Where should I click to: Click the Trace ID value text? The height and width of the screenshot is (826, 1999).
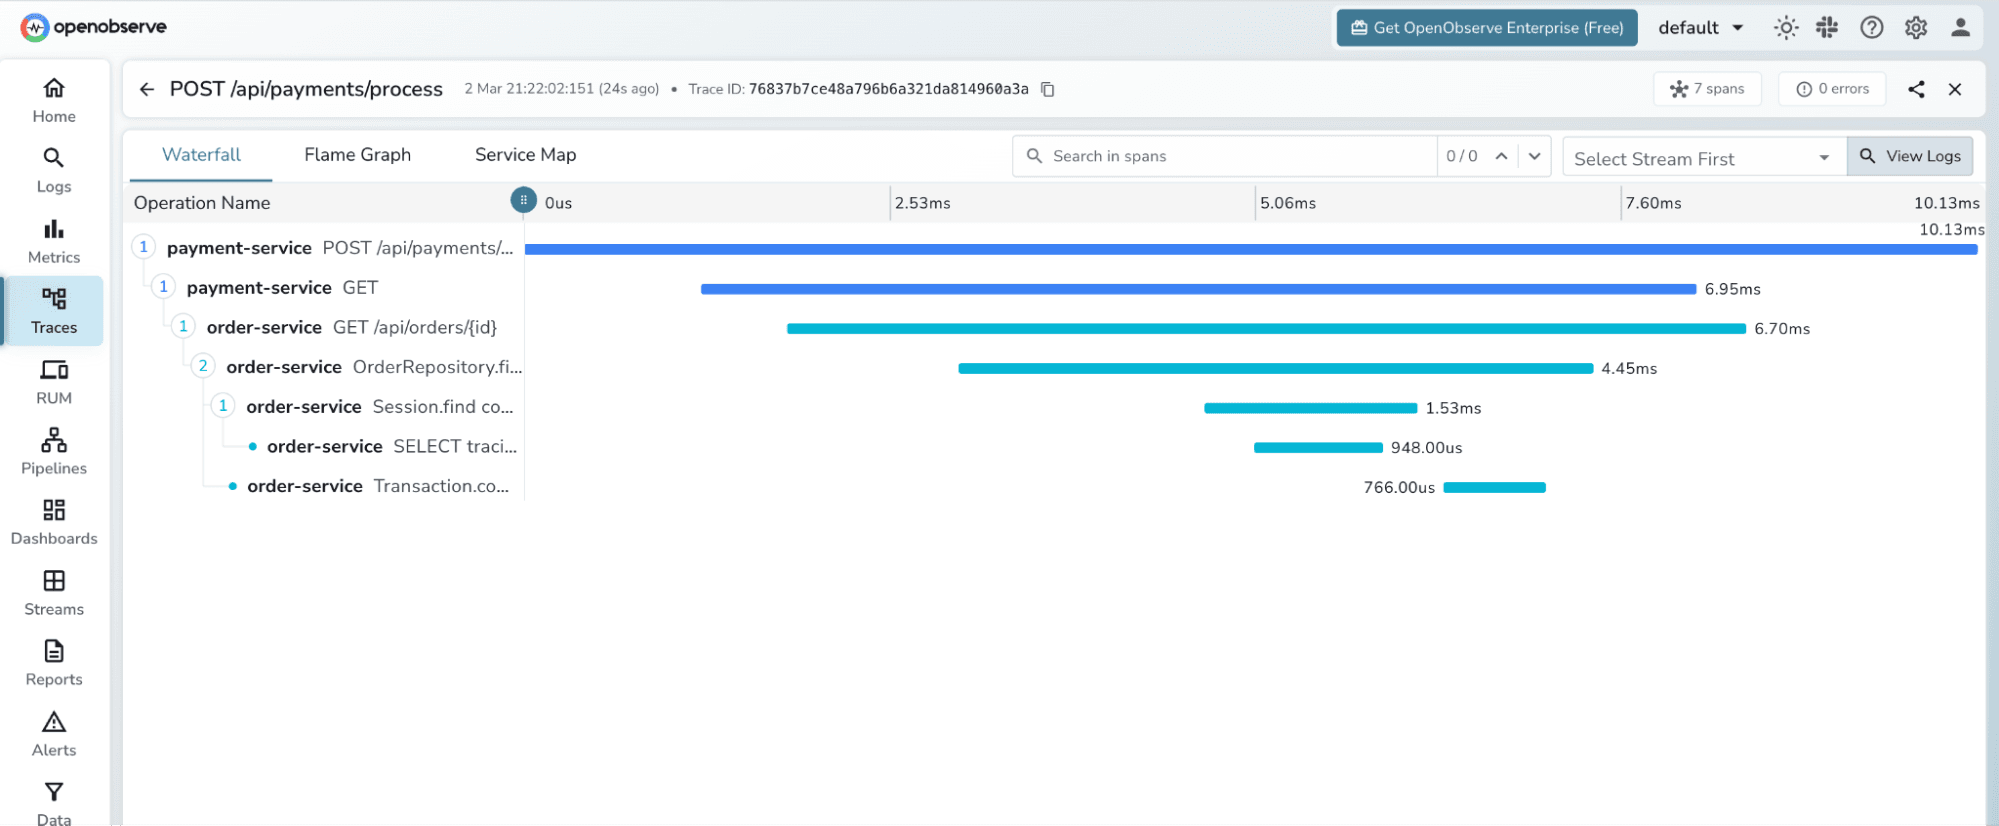(888, 89)
